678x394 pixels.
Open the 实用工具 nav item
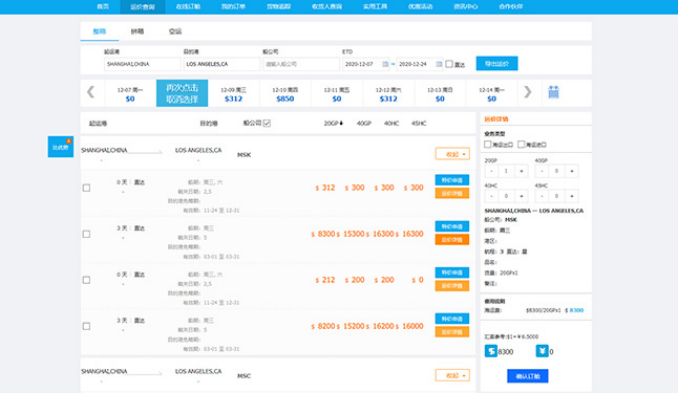[x=375, y=6]
